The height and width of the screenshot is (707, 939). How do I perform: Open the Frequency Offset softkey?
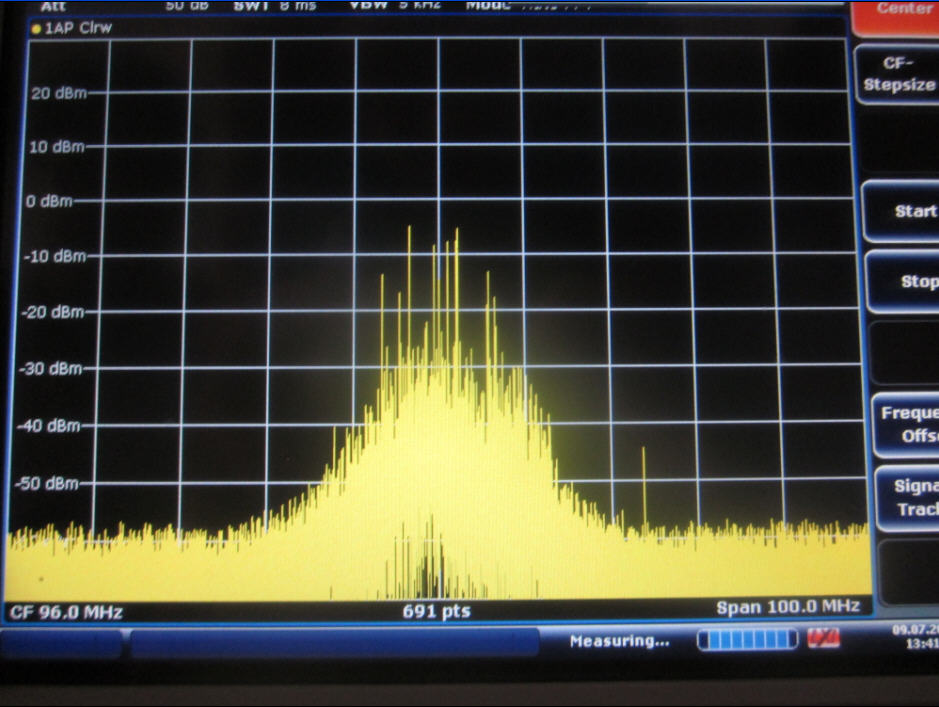pyautogui.click(x=907, y=424)
